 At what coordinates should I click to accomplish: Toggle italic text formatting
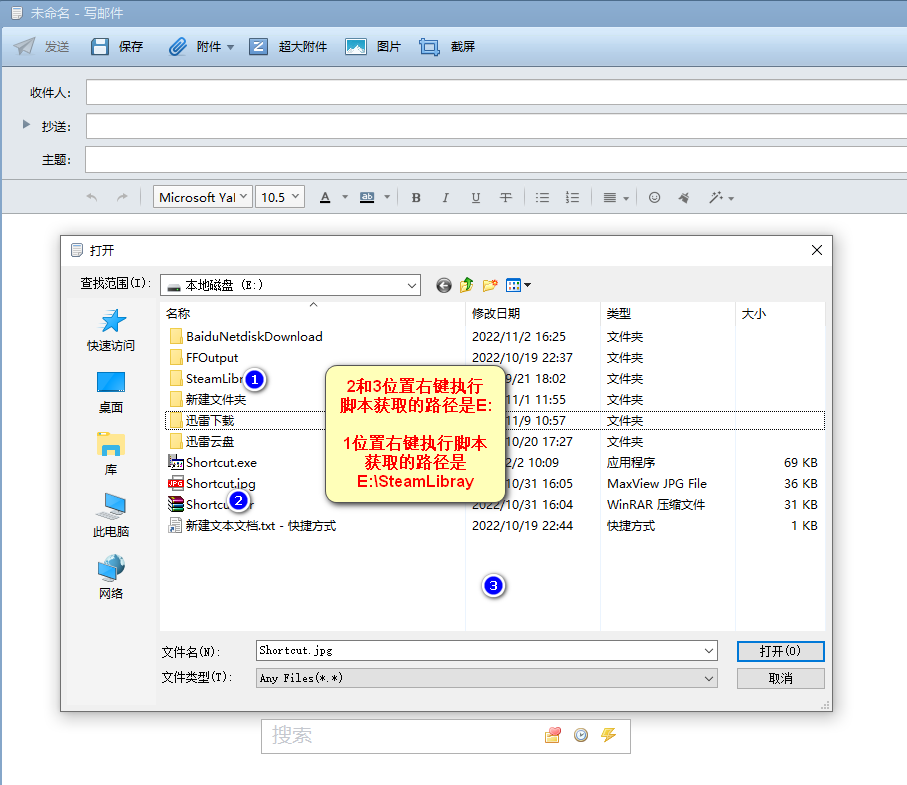click(446, 198)
